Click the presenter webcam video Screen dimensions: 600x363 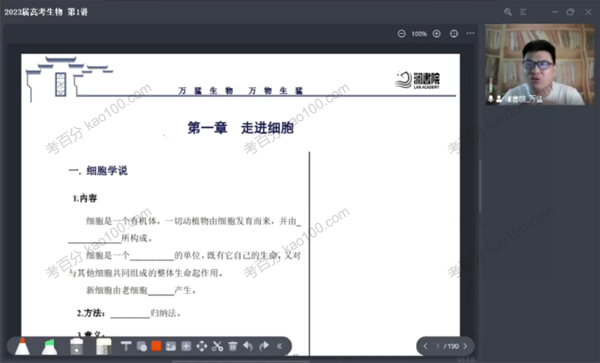click(540, 64)
